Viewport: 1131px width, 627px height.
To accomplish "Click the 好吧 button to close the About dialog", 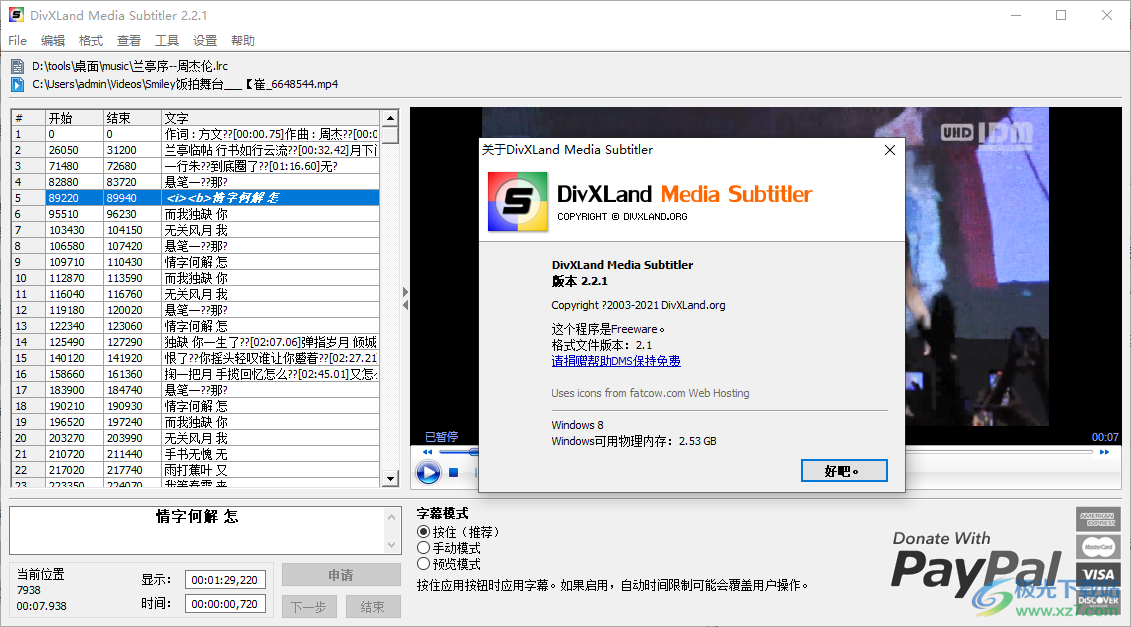I will point(843,470).
